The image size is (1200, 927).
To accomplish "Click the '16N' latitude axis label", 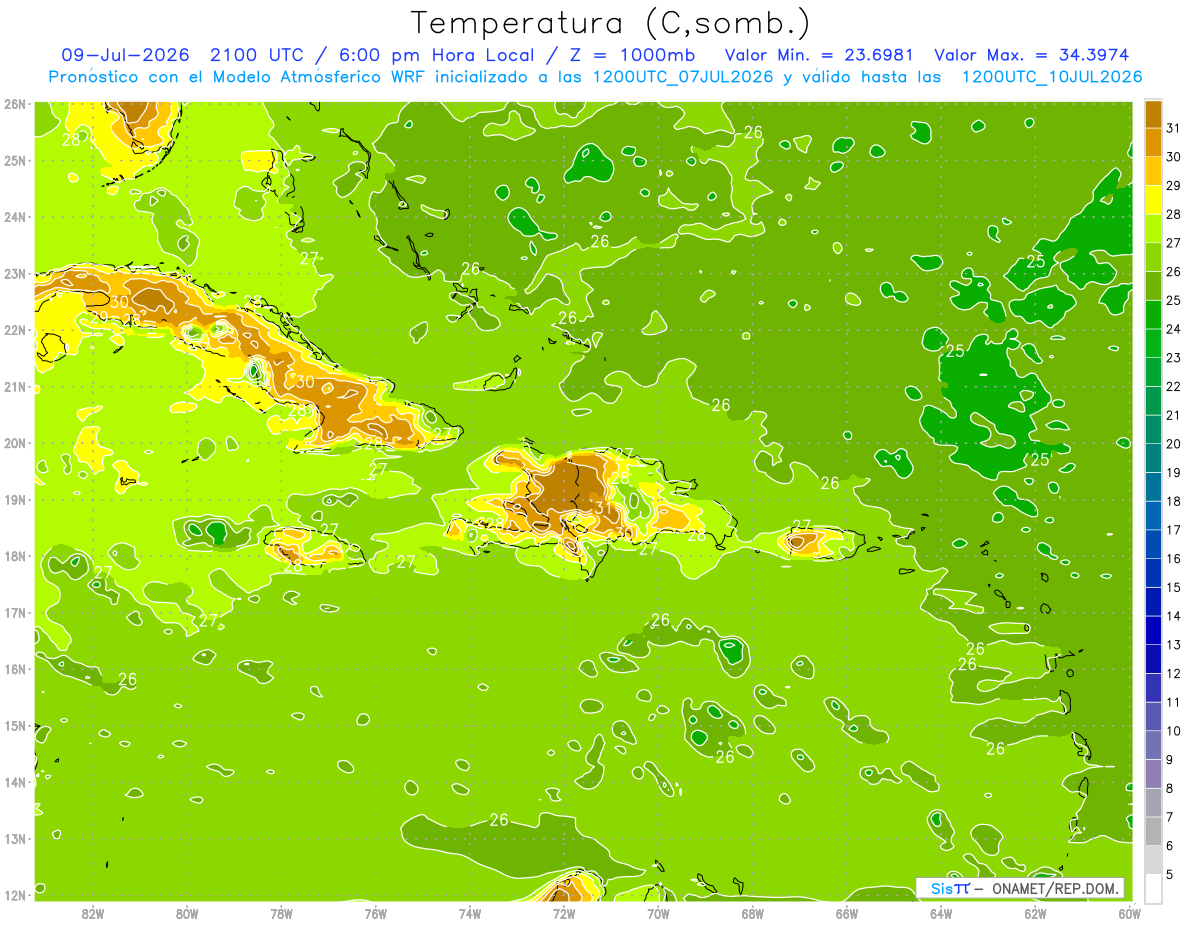I will (14, 669).
